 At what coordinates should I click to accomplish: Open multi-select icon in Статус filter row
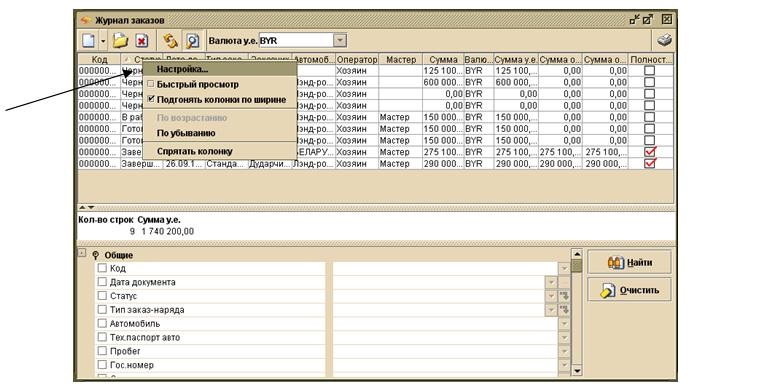coord(564,296)
